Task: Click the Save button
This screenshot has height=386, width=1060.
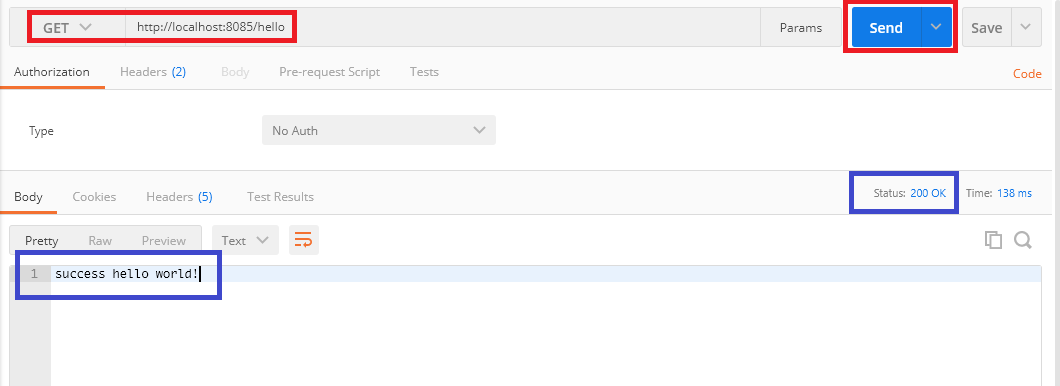Action: coord(987,27)
